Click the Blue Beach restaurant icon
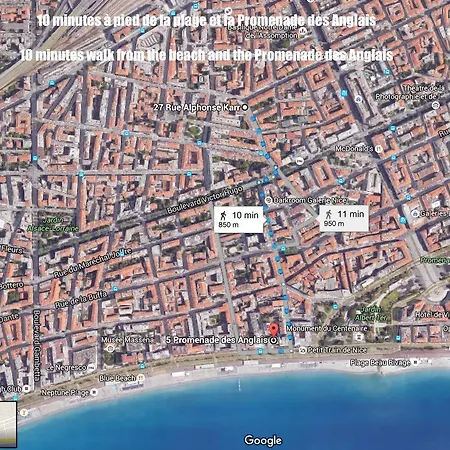The width and height of the screenshot is (450, 450). tap(141, 378)
